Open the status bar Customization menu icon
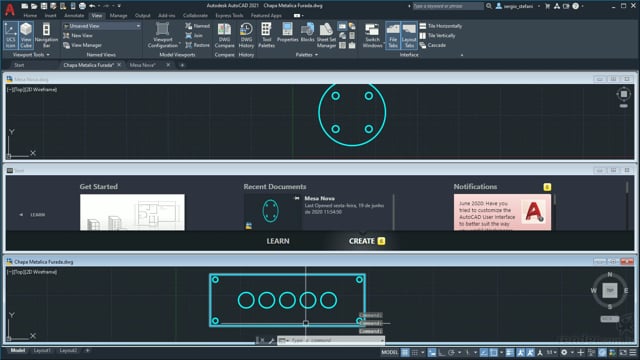Viewport: 640px width, 360px height. point(633,352)
